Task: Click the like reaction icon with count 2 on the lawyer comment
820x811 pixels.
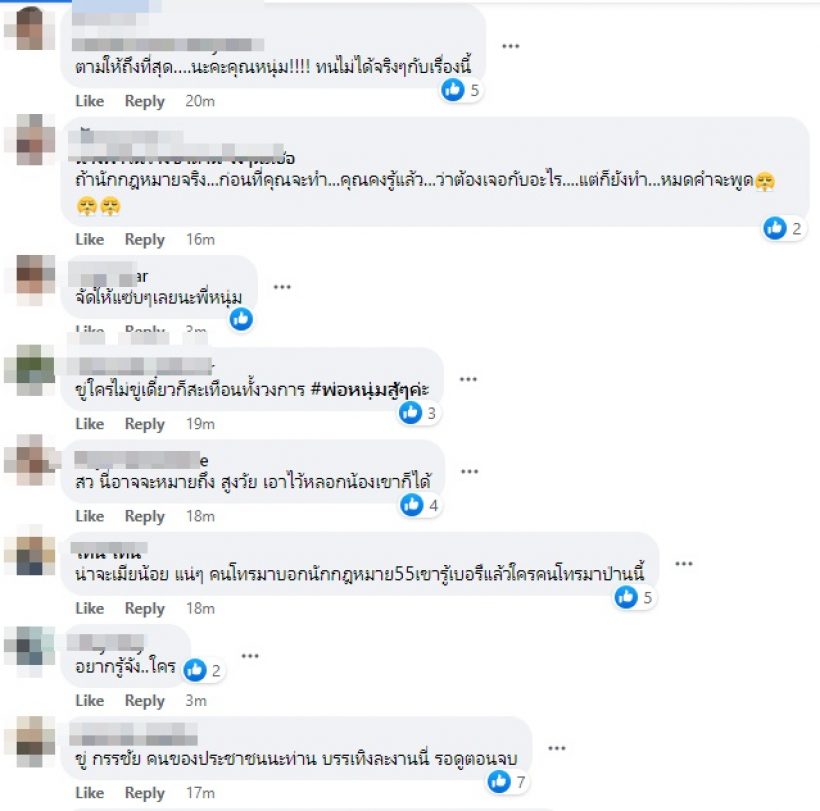Action: [x=775, y=228]
